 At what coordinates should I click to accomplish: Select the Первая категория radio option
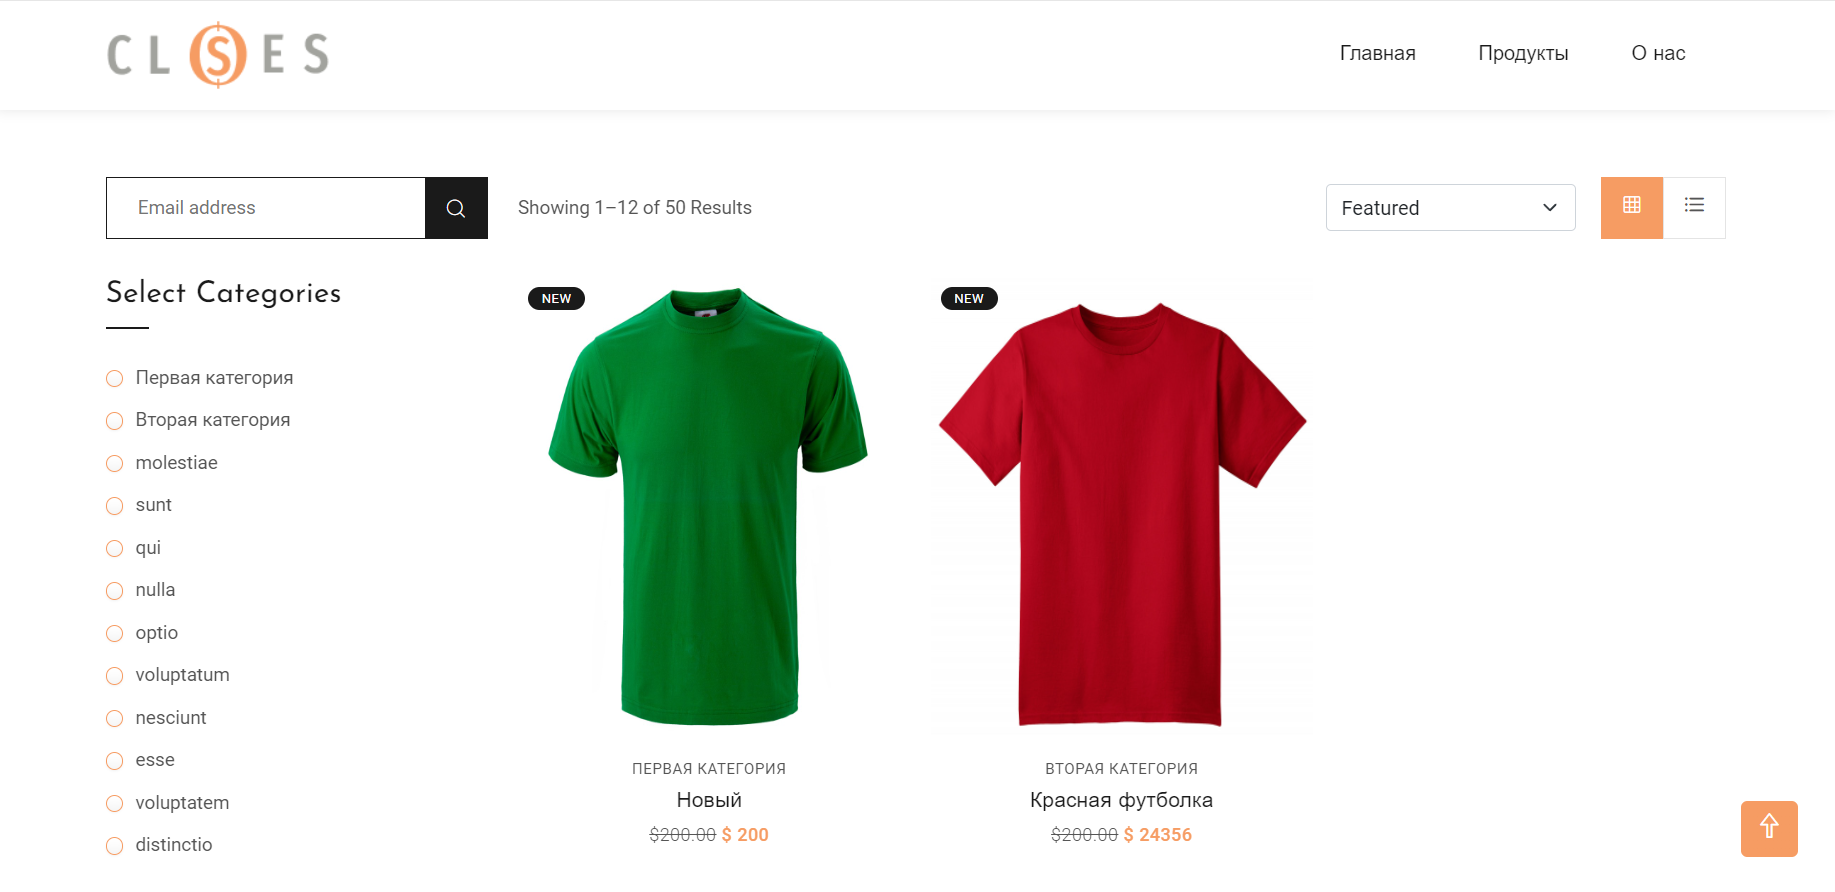tap(115, 379)
